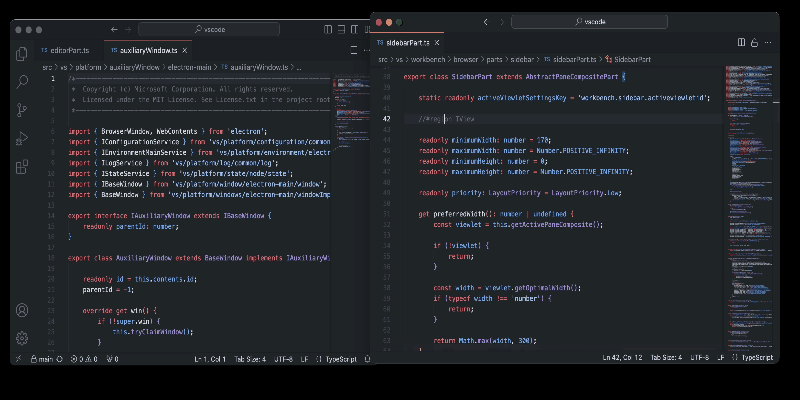Open the Source Control view
The height and width of the screenshot is (400, 800).
22,109
